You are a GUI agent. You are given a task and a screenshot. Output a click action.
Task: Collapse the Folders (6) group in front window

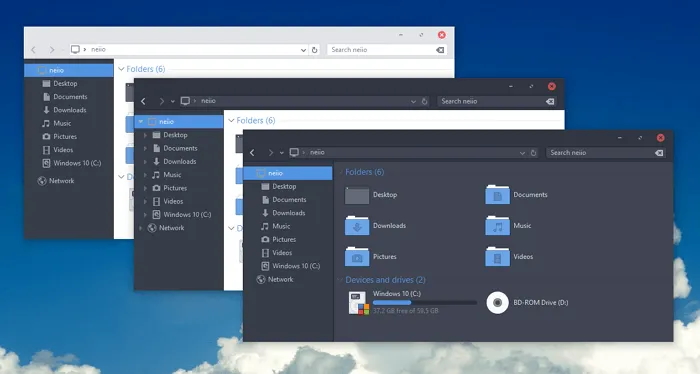point(341,172)
